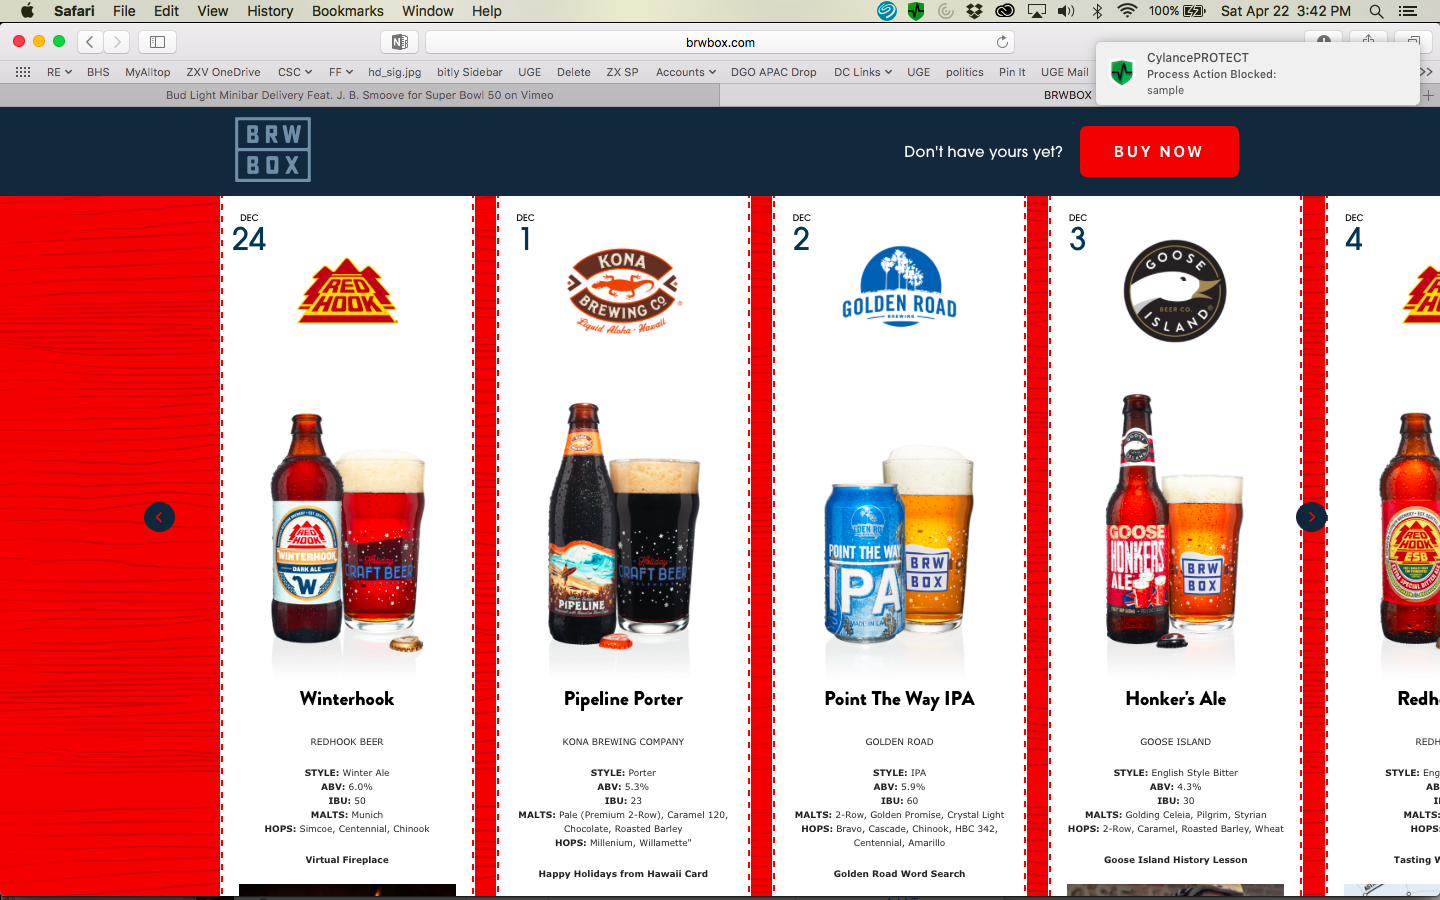Expand the RE bookmarks folder
Image resolution: width=1440 pixels, height=900 pixels.
point(59,72)
